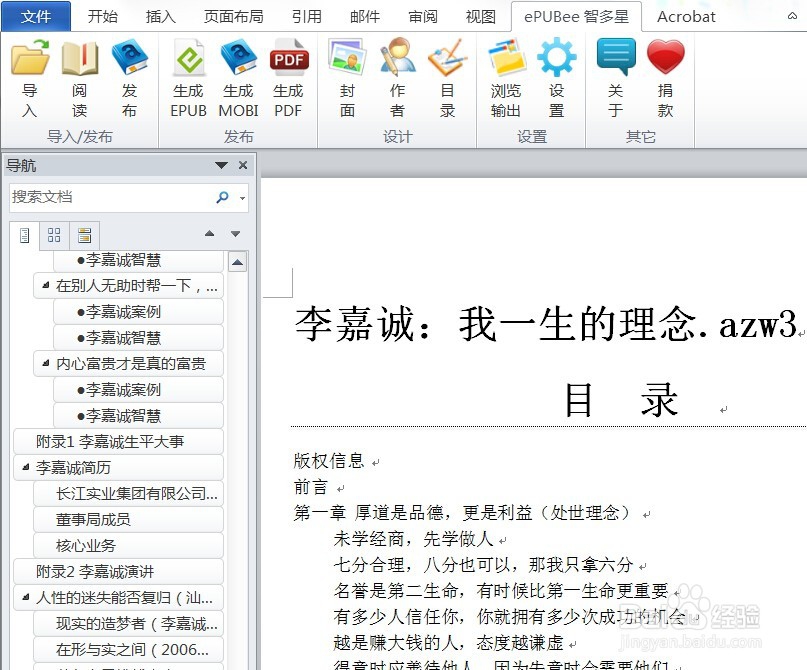Open the 导航 pane options dropdown
807x670 pixels.
click(x=221, y=165)
